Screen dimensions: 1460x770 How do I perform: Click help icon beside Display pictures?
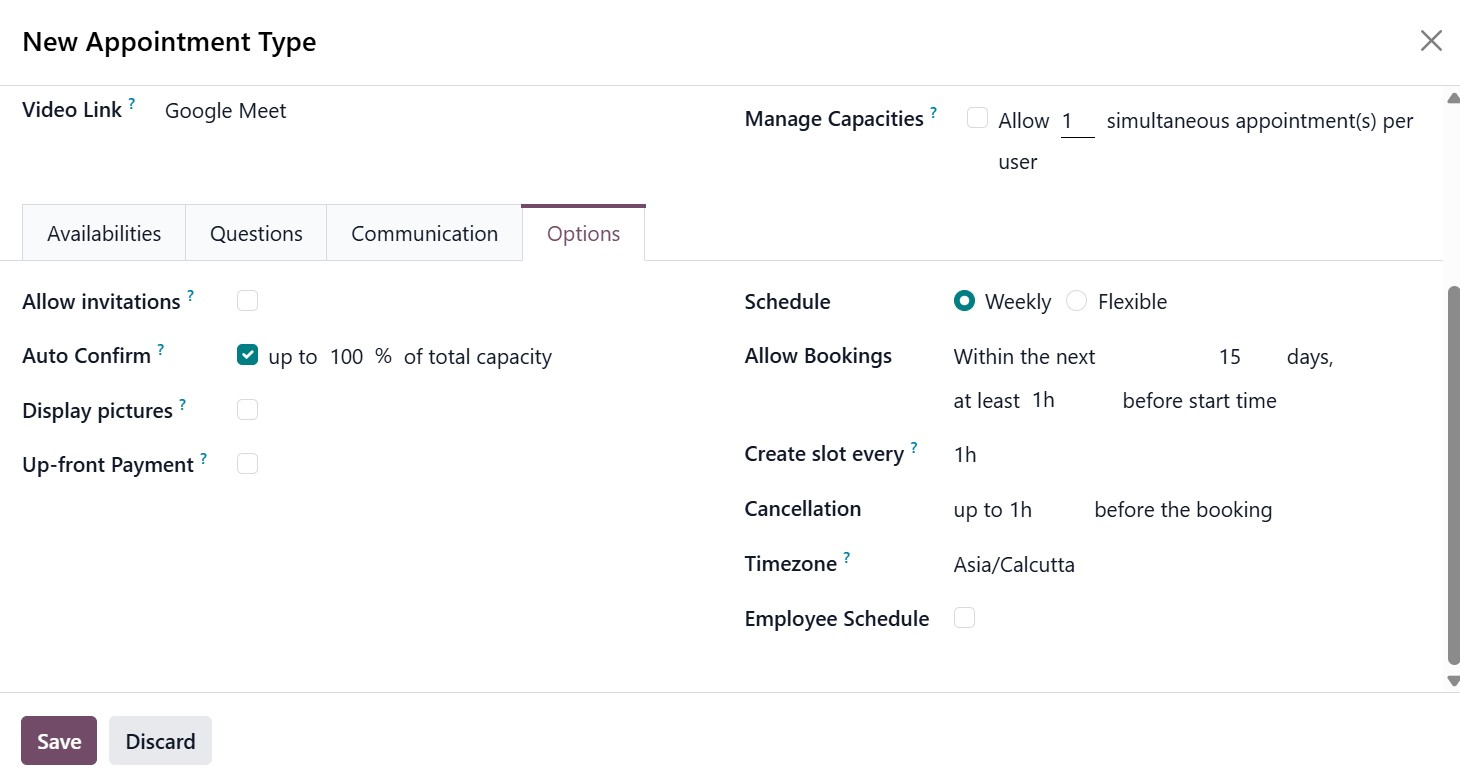click(182, 404)
